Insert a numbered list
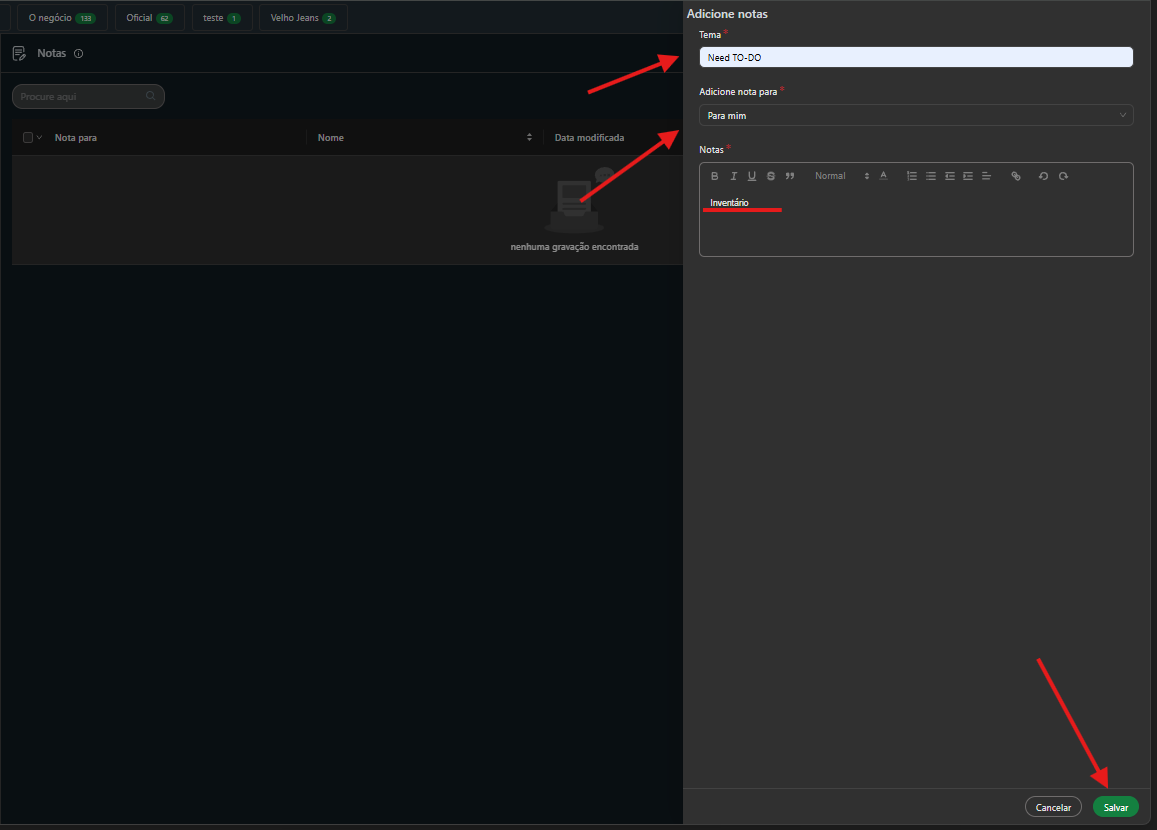Viewport: 1157px width, 830px height. click(x=911, y=176)
